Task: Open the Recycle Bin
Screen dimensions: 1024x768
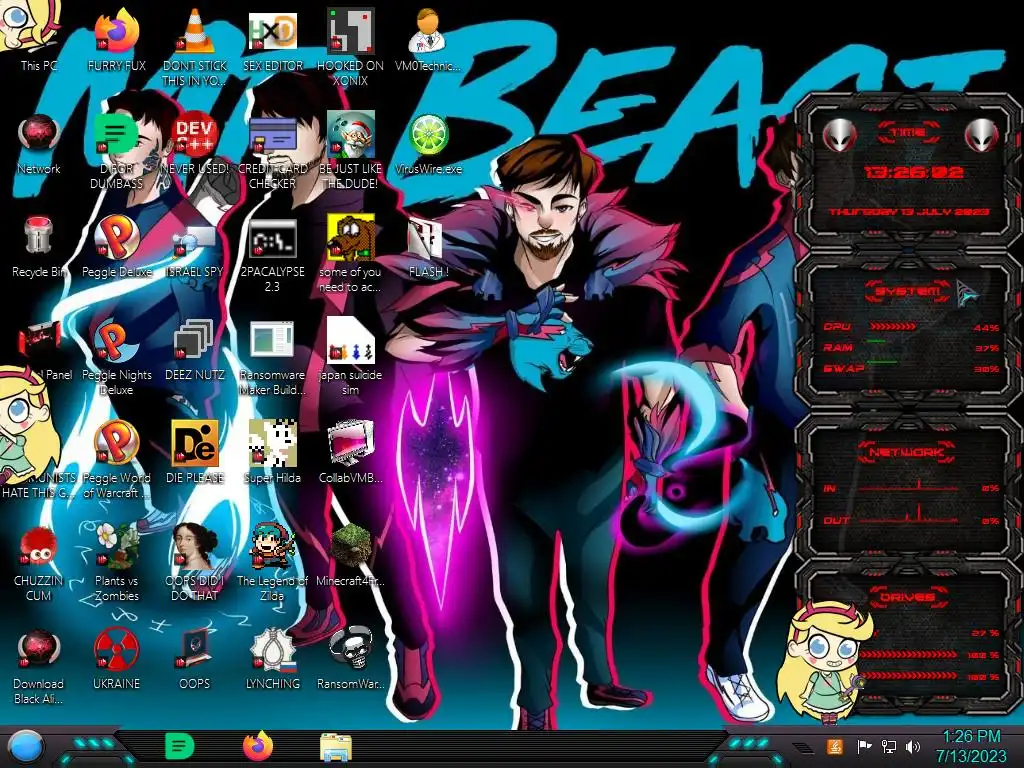Action: 39,247
